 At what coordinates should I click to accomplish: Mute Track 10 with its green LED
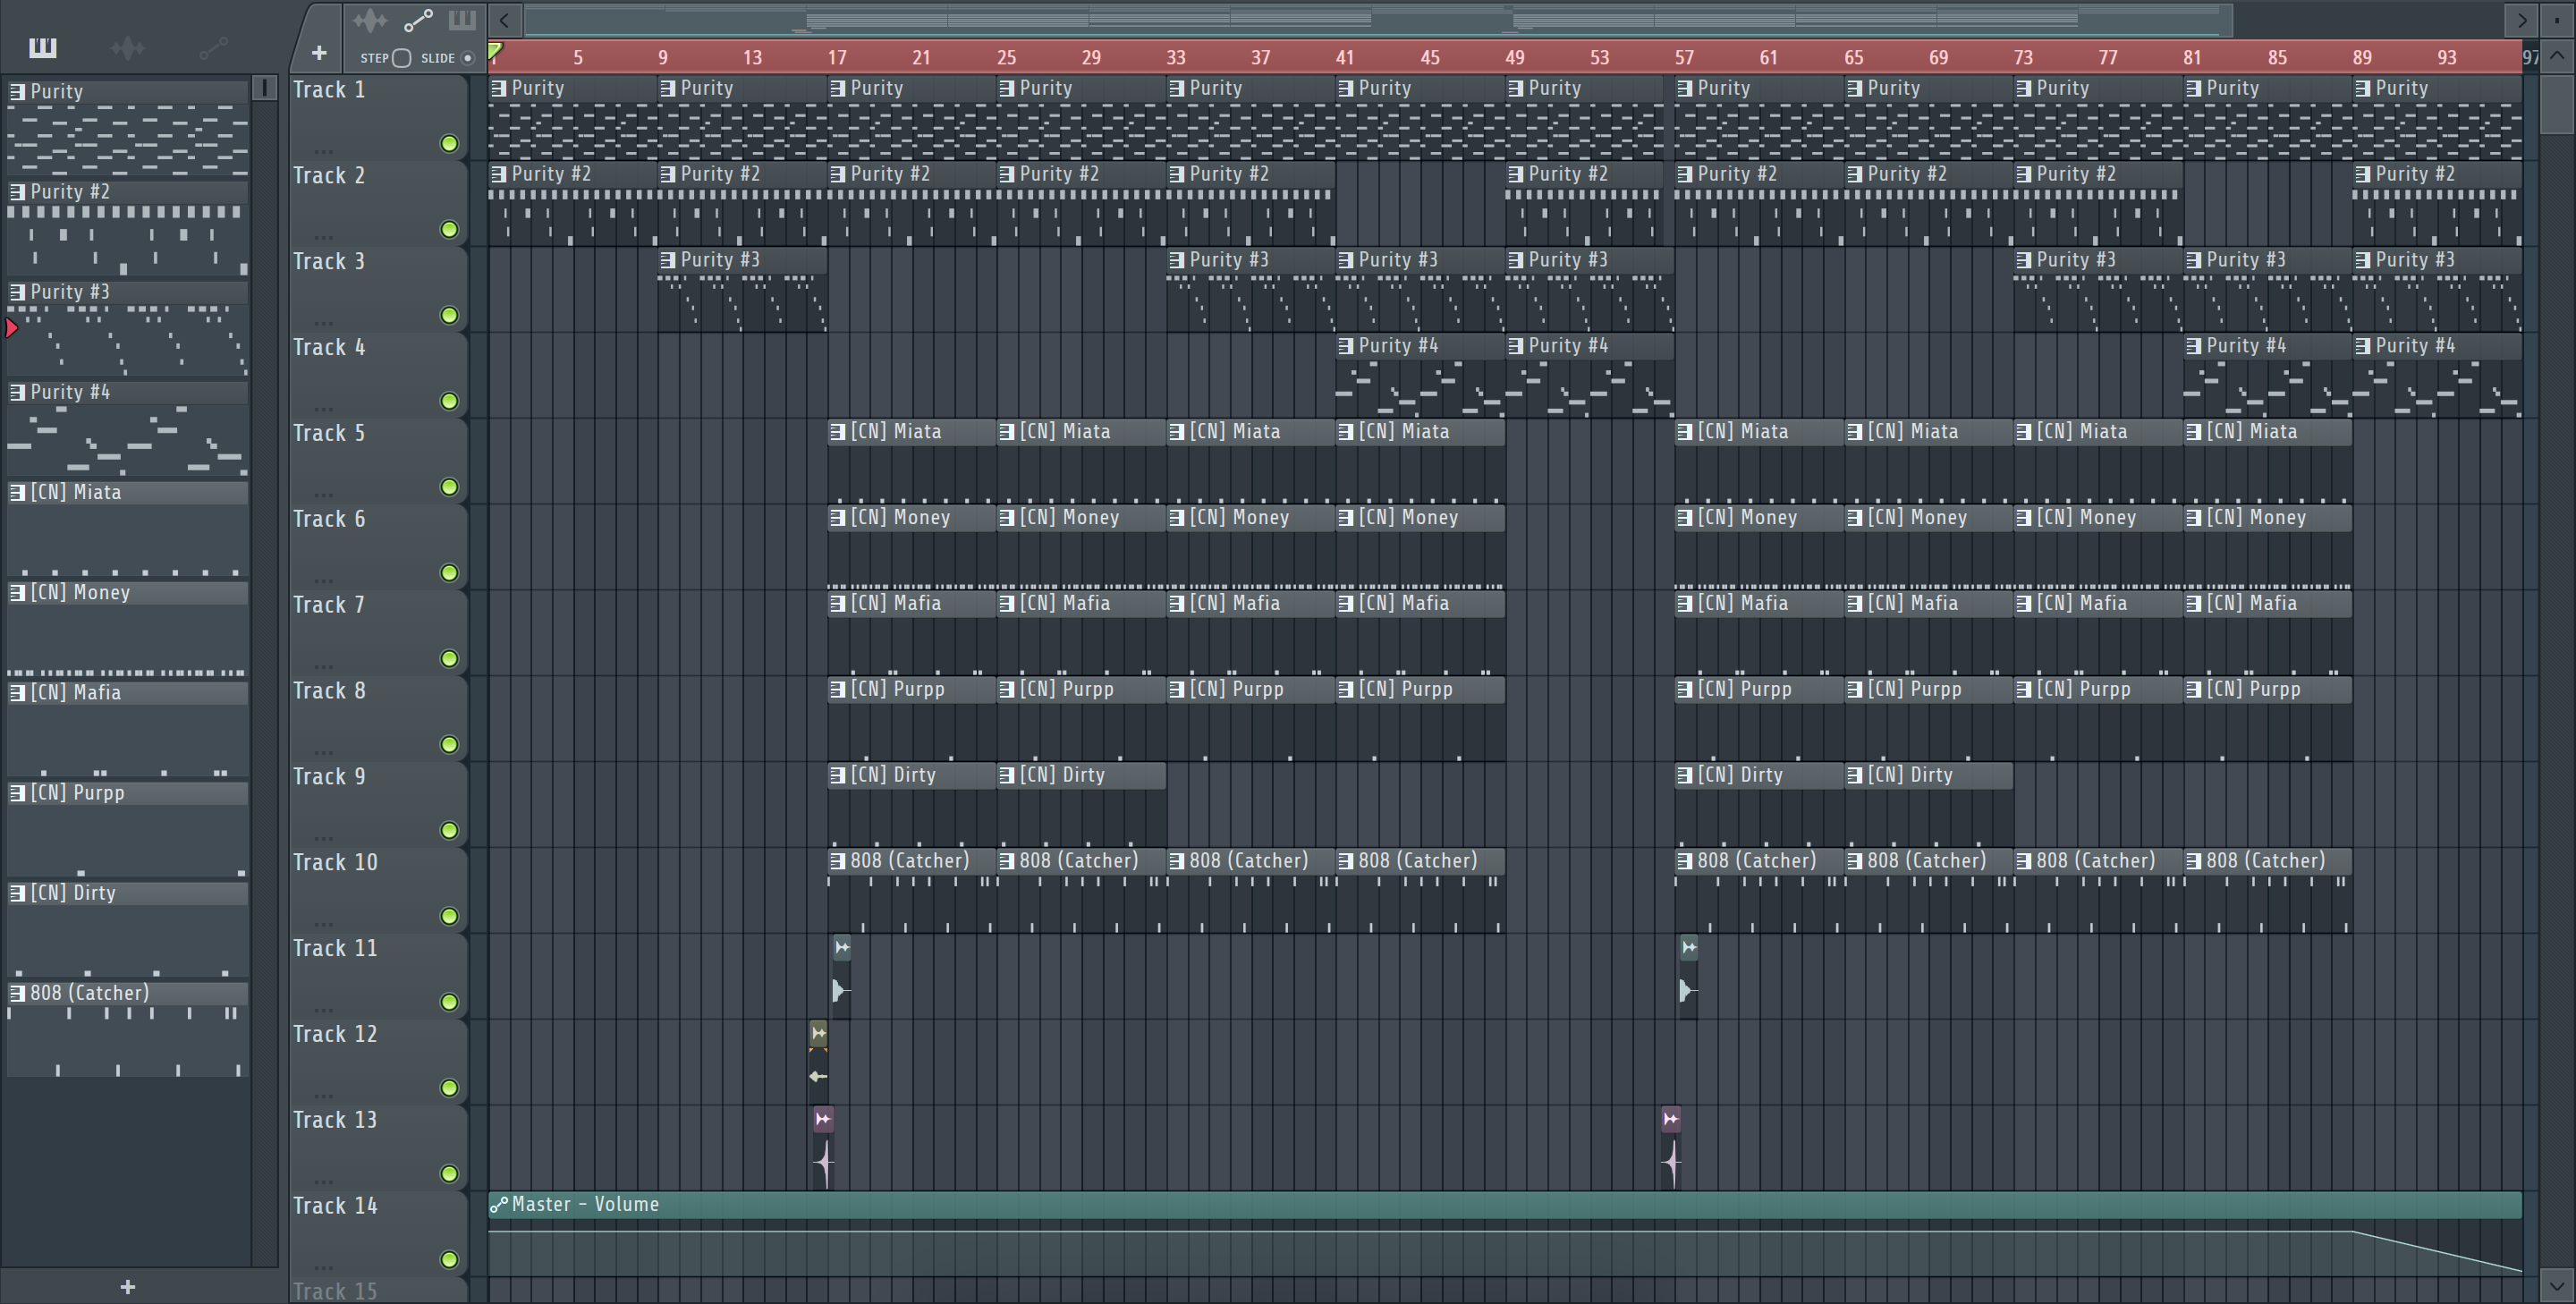point(450,917)
